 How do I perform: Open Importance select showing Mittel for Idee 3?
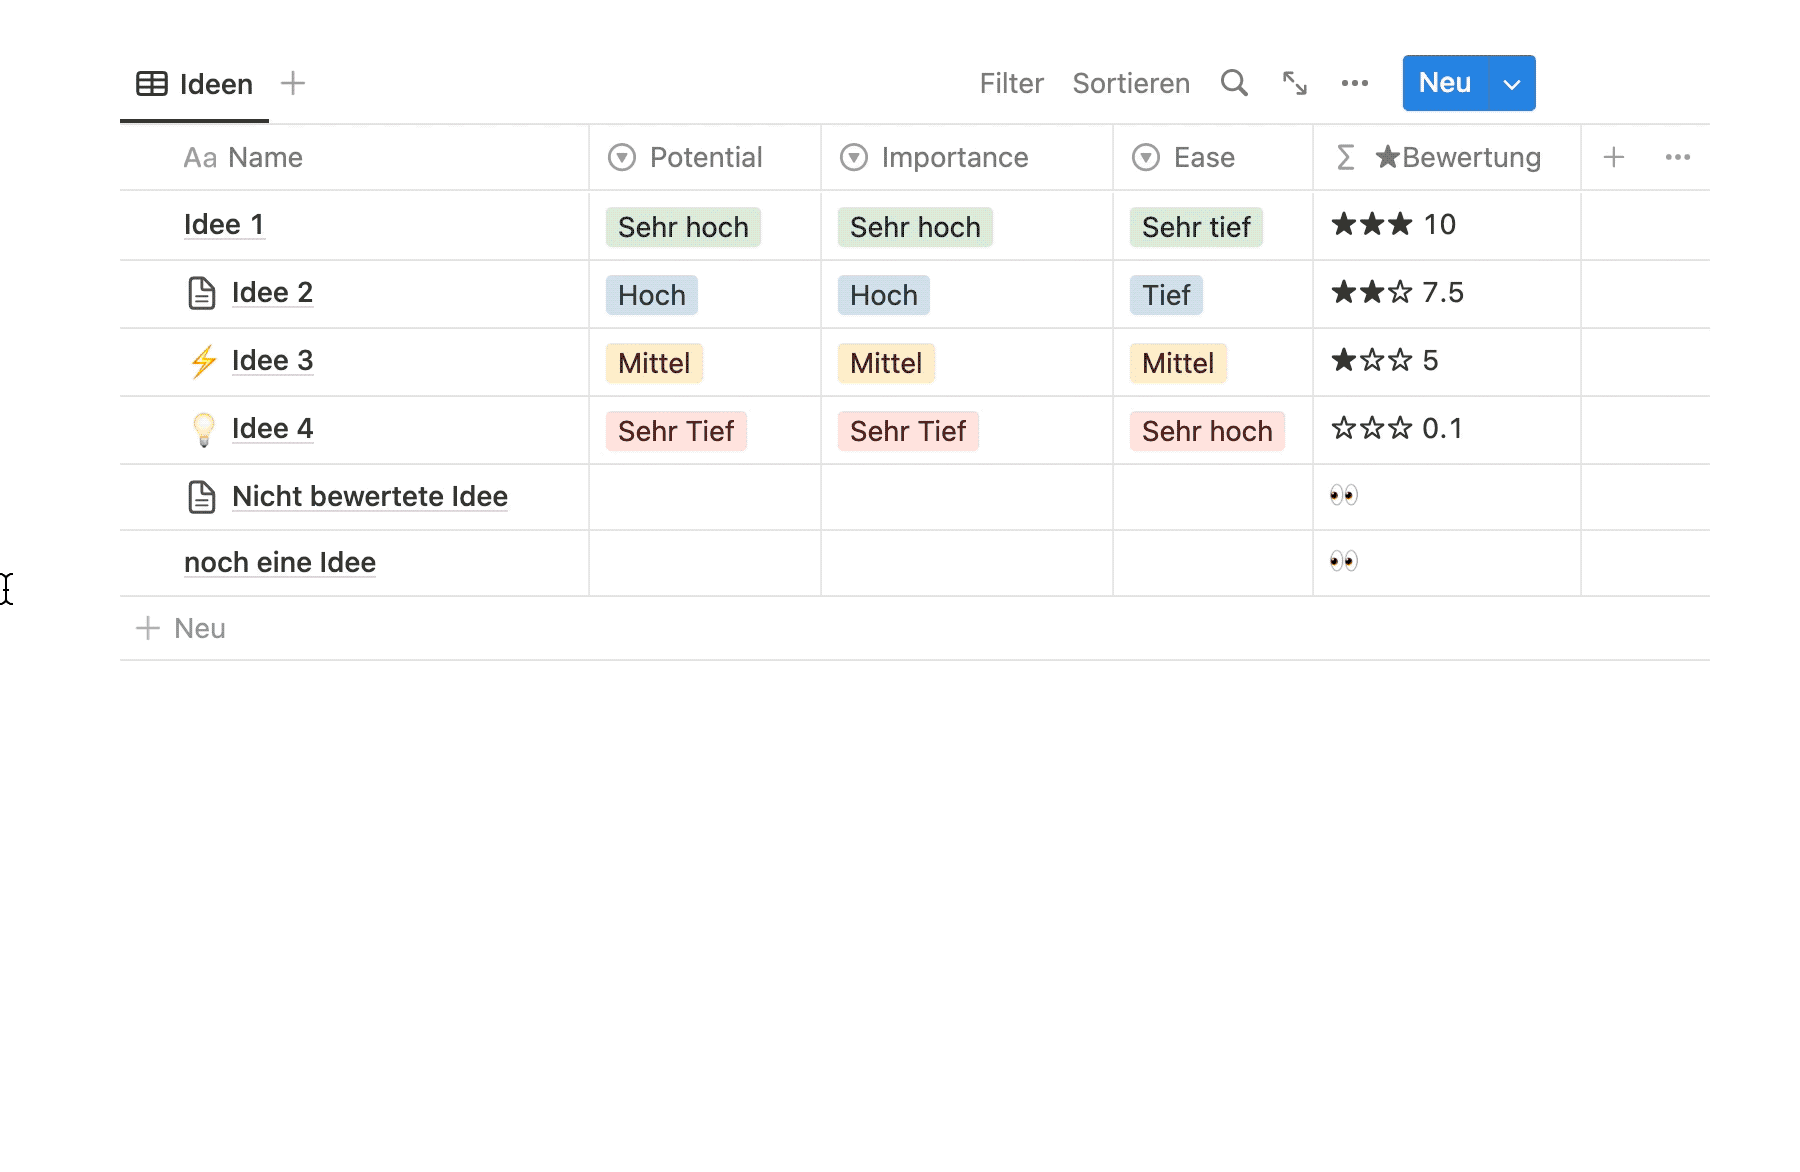click(x=885, y=363)
